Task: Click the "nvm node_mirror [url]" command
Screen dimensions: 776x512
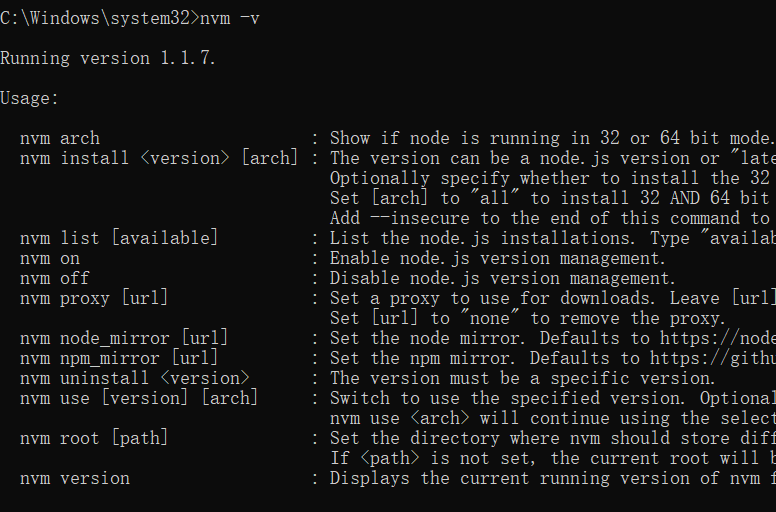Action: coord(124,338)
